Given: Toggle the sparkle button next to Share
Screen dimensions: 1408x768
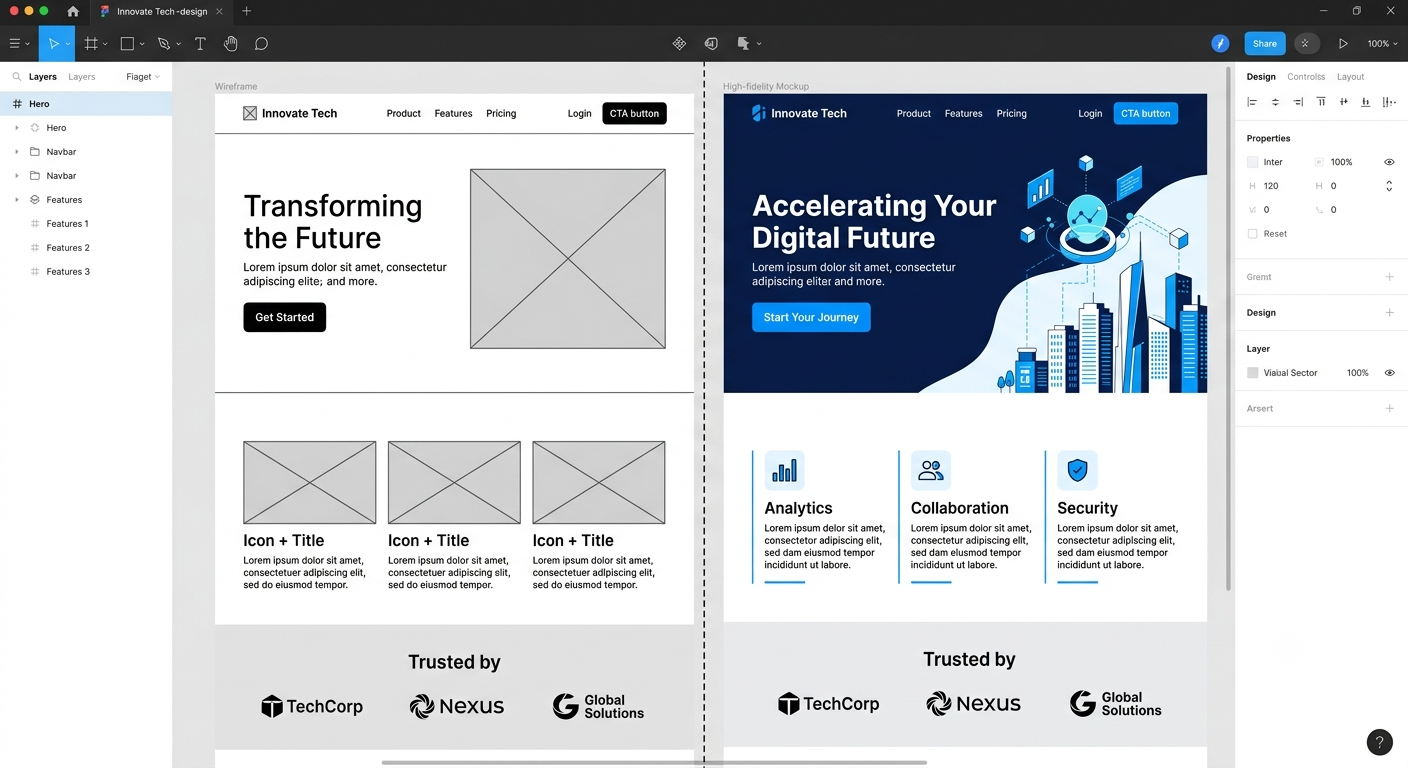Looking at the screenshot, I should 1305,44.
